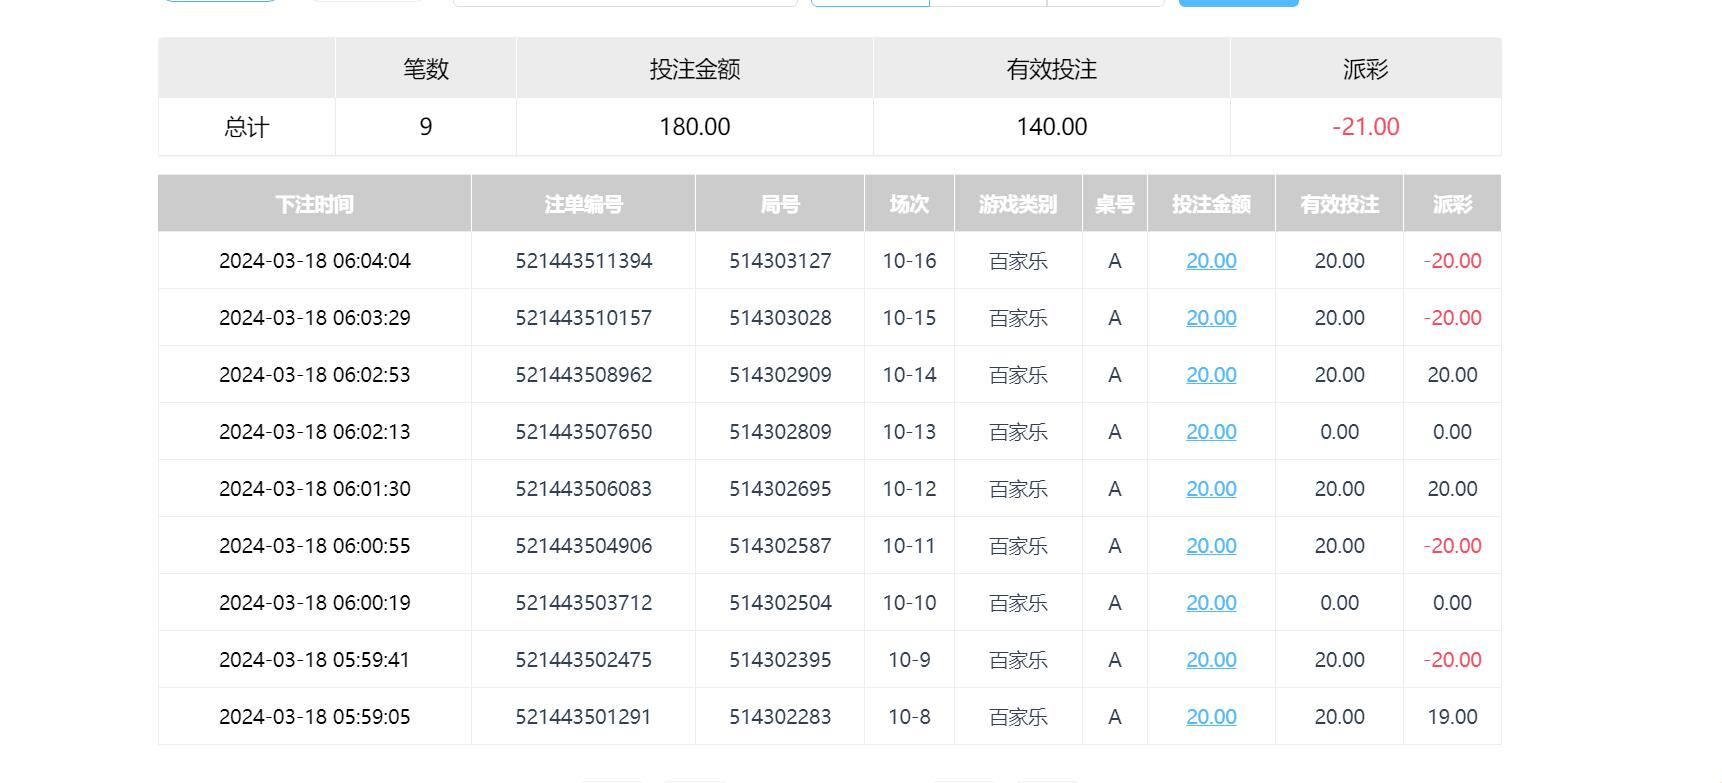Click the total payout value -21.00
Viewport: 1722px width, 783px height.
coord(1365,127)
